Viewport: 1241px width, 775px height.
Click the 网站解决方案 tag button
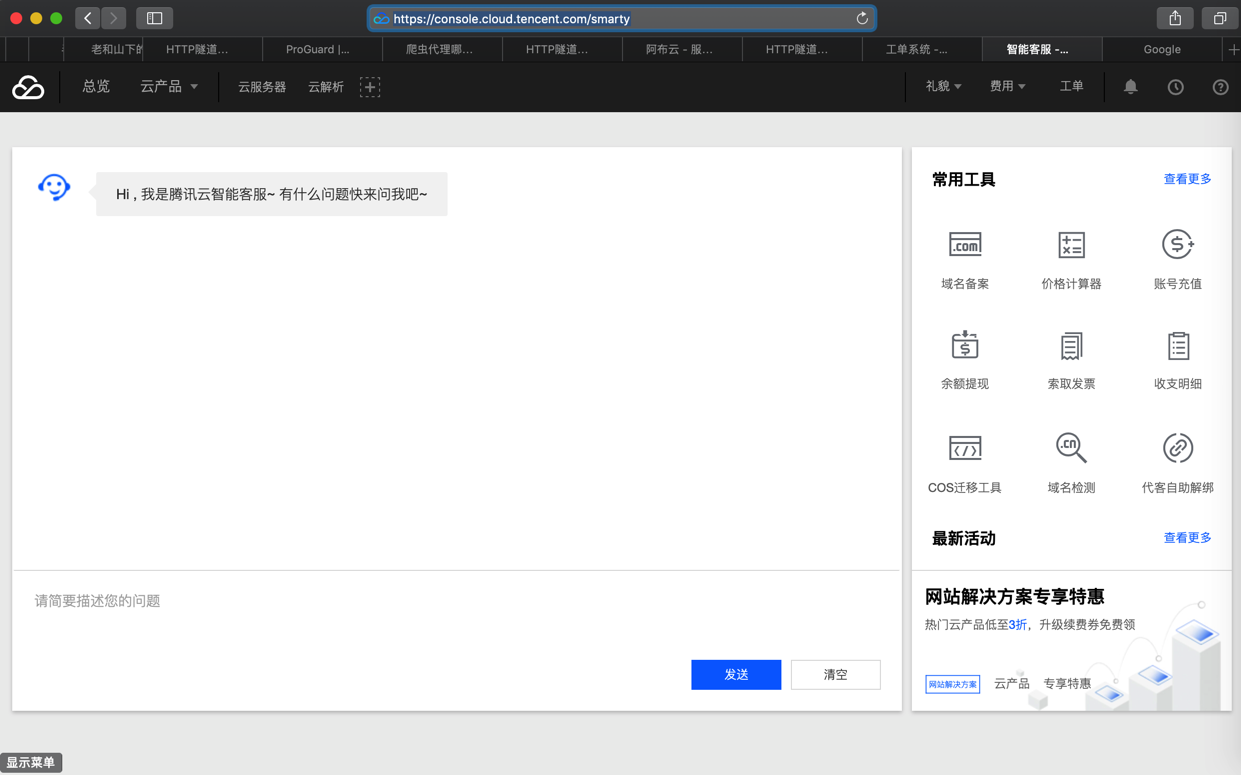[x=952, y=684]
